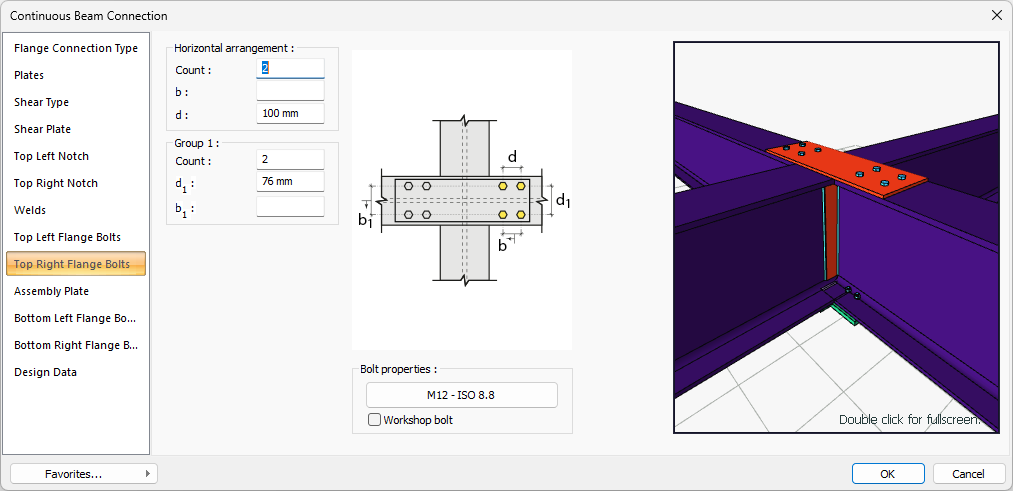Screen dimensions: 1013x491
Task: Click the 3D beam connection preview
Action: tap(835, 237)
